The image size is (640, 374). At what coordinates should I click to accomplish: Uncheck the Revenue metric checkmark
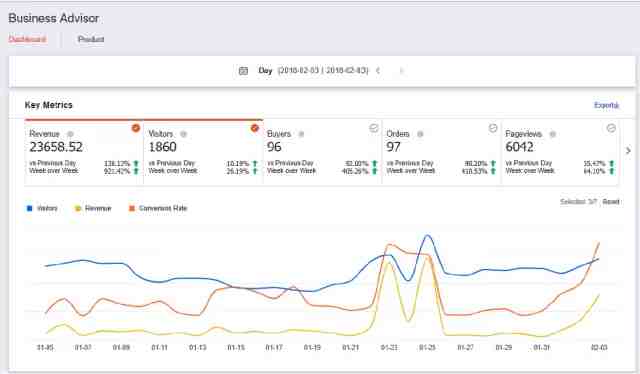coord(136,128)
